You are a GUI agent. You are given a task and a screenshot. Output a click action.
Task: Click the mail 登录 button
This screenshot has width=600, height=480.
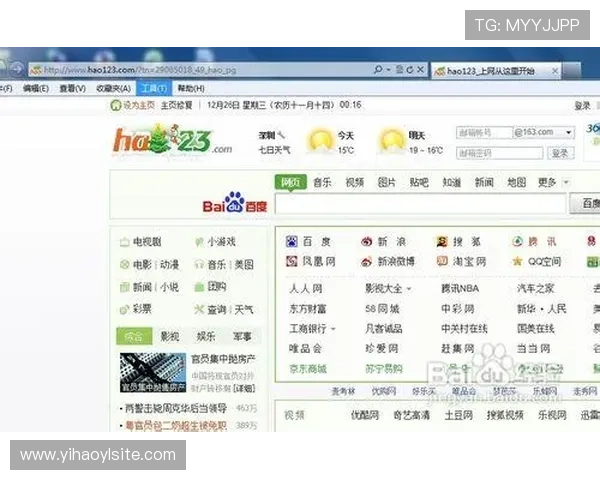point(560,153)
